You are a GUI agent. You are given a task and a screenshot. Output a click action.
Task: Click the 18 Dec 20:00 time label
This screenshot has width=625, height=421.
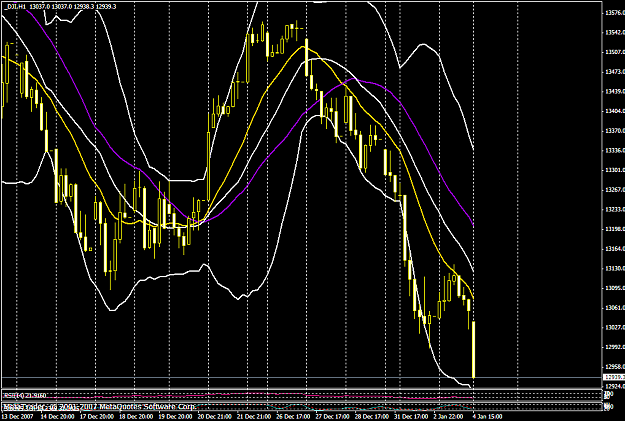(136, 417)
